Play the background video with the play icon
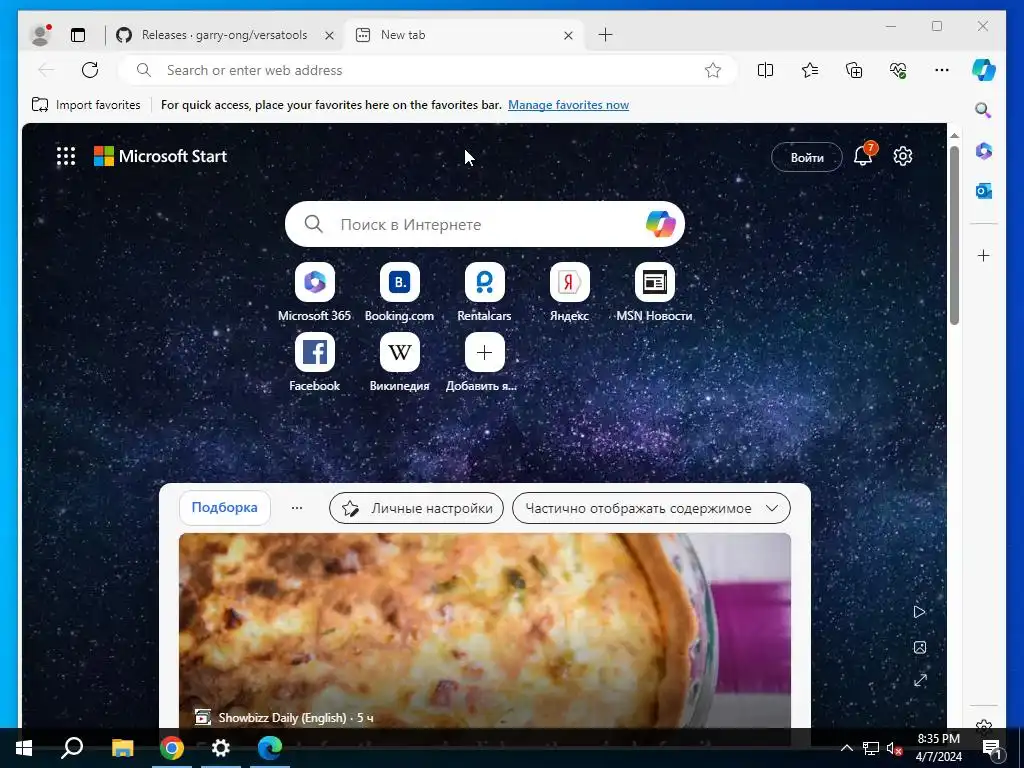1024x768 pixels. tap(920, 612)
